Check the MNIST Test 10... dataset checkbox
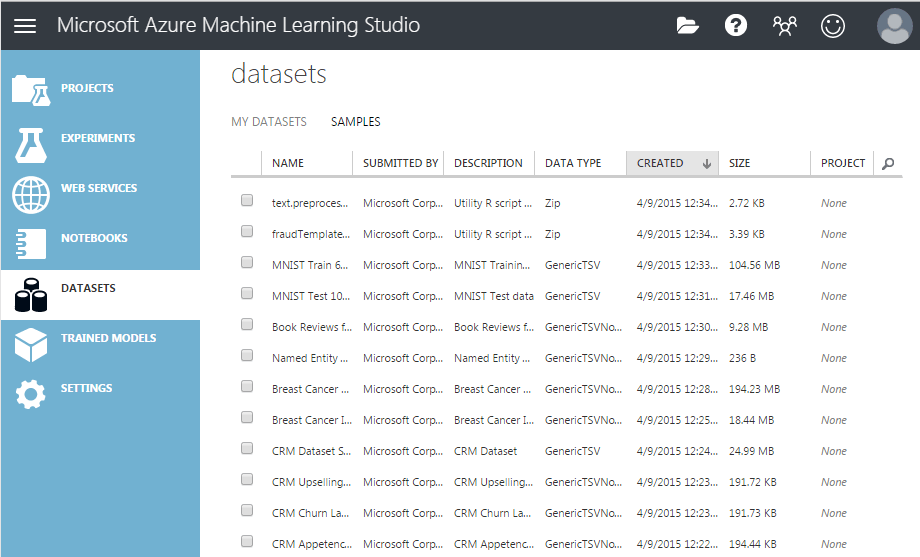Viewport: 920px width, 557px height. point(247,293)
